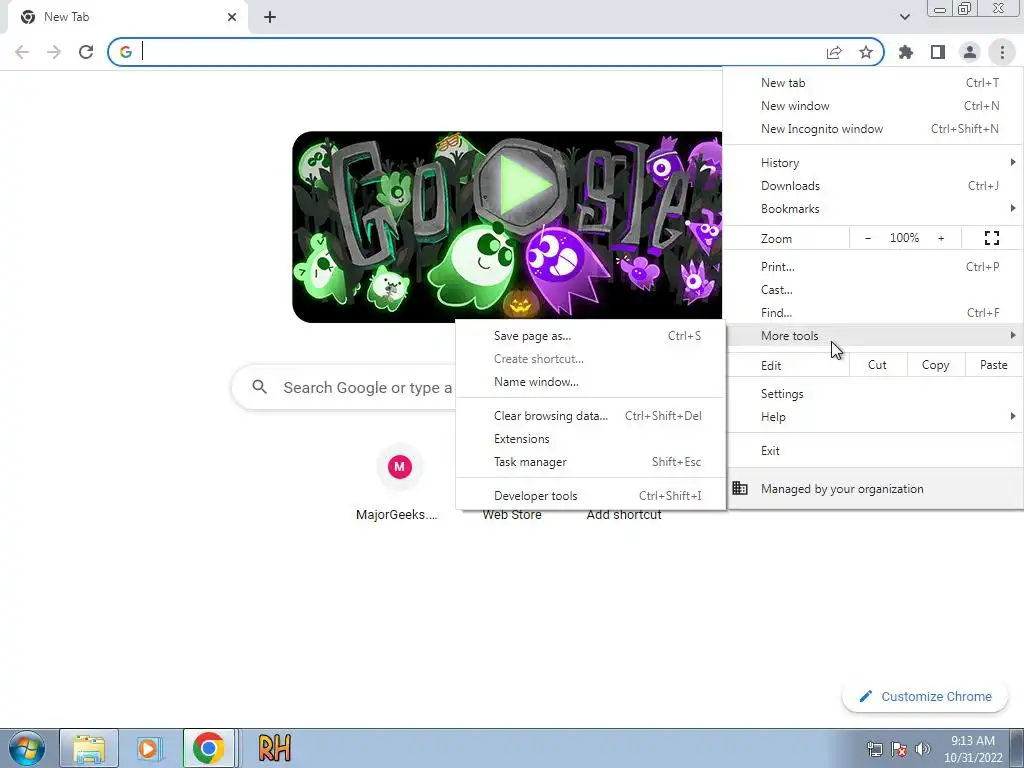Choose Exit in the Chrome menu
This screenshot has width=1024, height=768.
(x=873, y=451)
